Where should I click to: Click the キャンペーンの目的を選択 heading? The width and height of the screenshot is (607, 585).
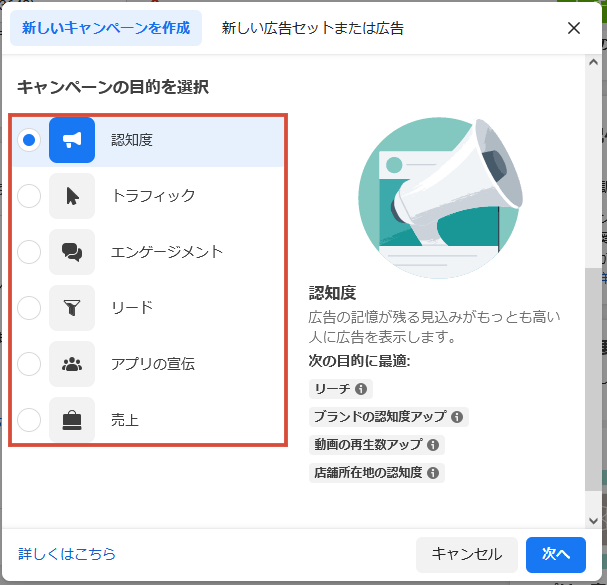(113, 87)
